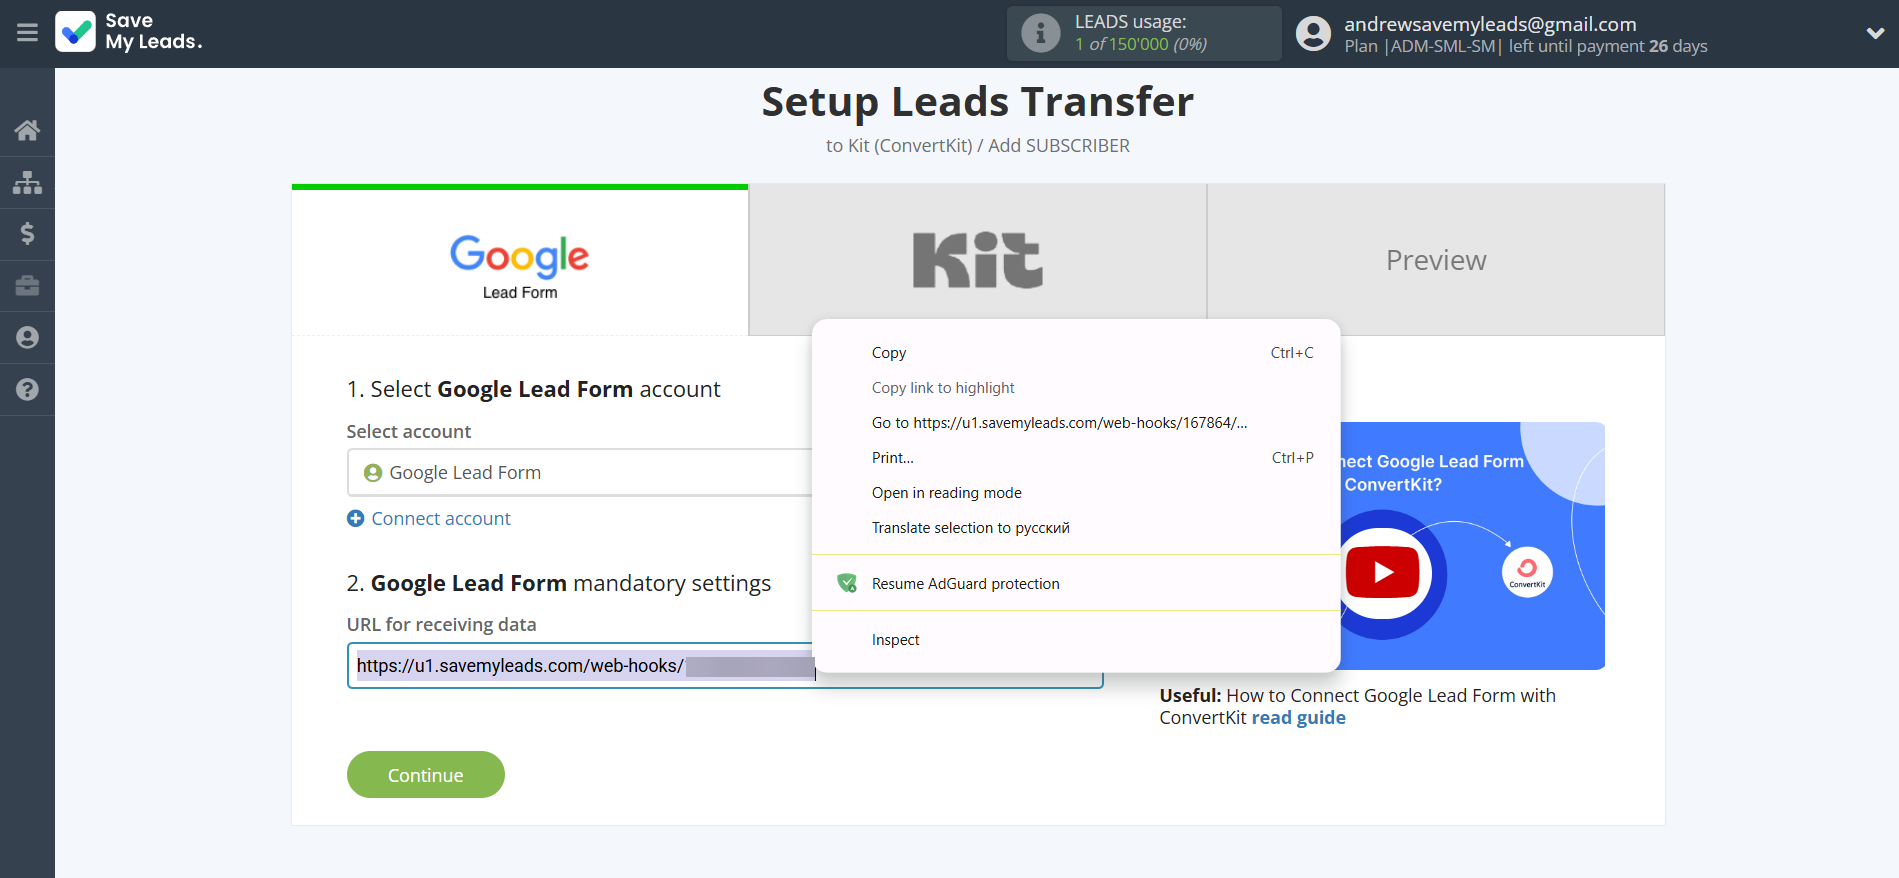Open connections sitemap icon in sidebar
Image resolution: width=1899 pixels, height=878 pixels.
(27, 182)
